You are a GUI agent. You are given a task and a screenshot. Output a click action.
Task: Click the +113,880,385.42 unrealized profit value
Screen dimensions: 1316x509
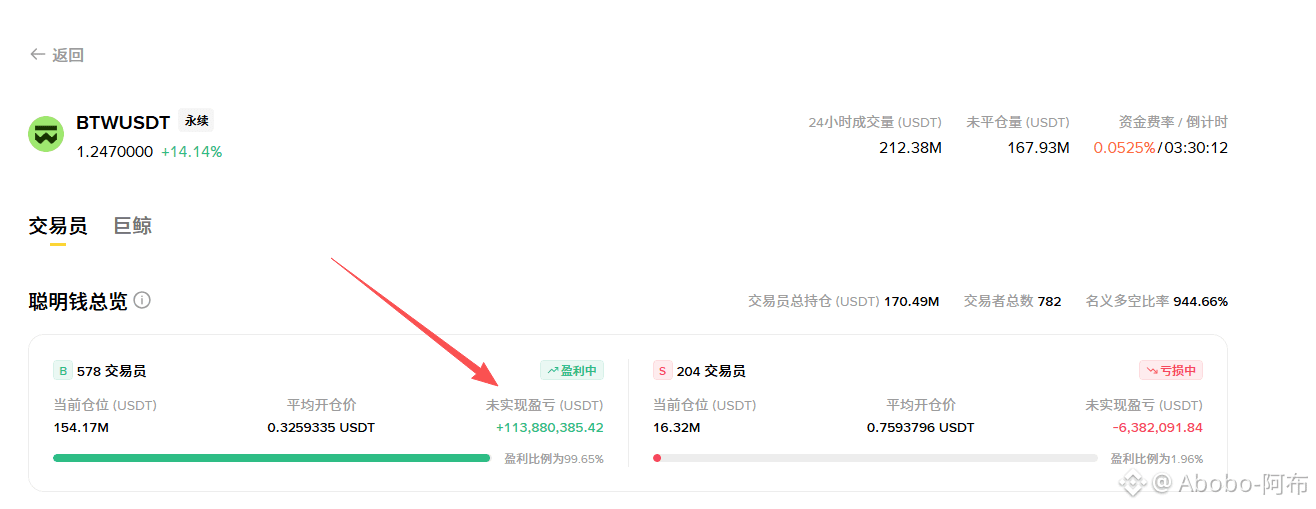550,428
